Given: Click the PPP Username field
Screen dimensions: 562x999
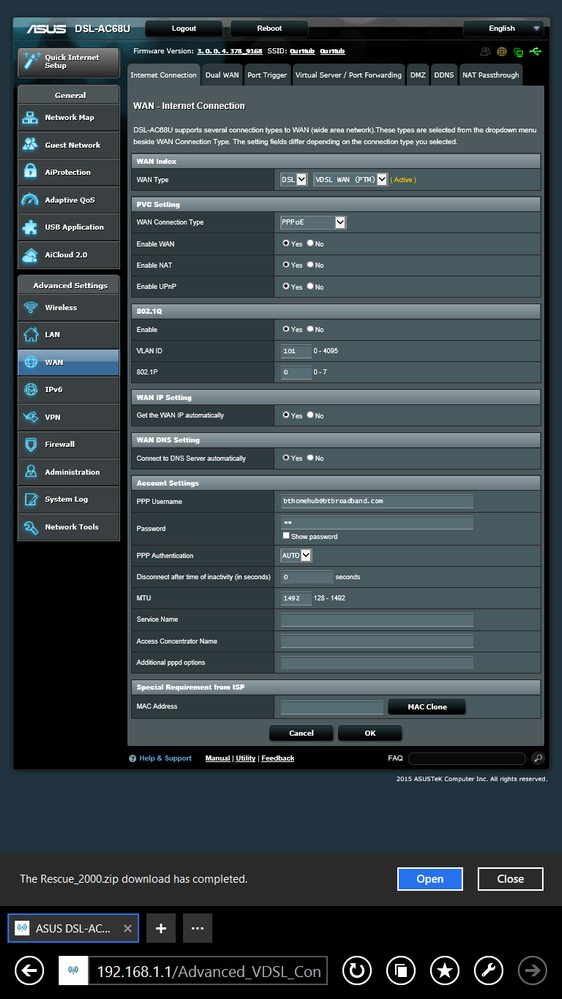Looking at the screenshot, I should click(x=377, y=501).
